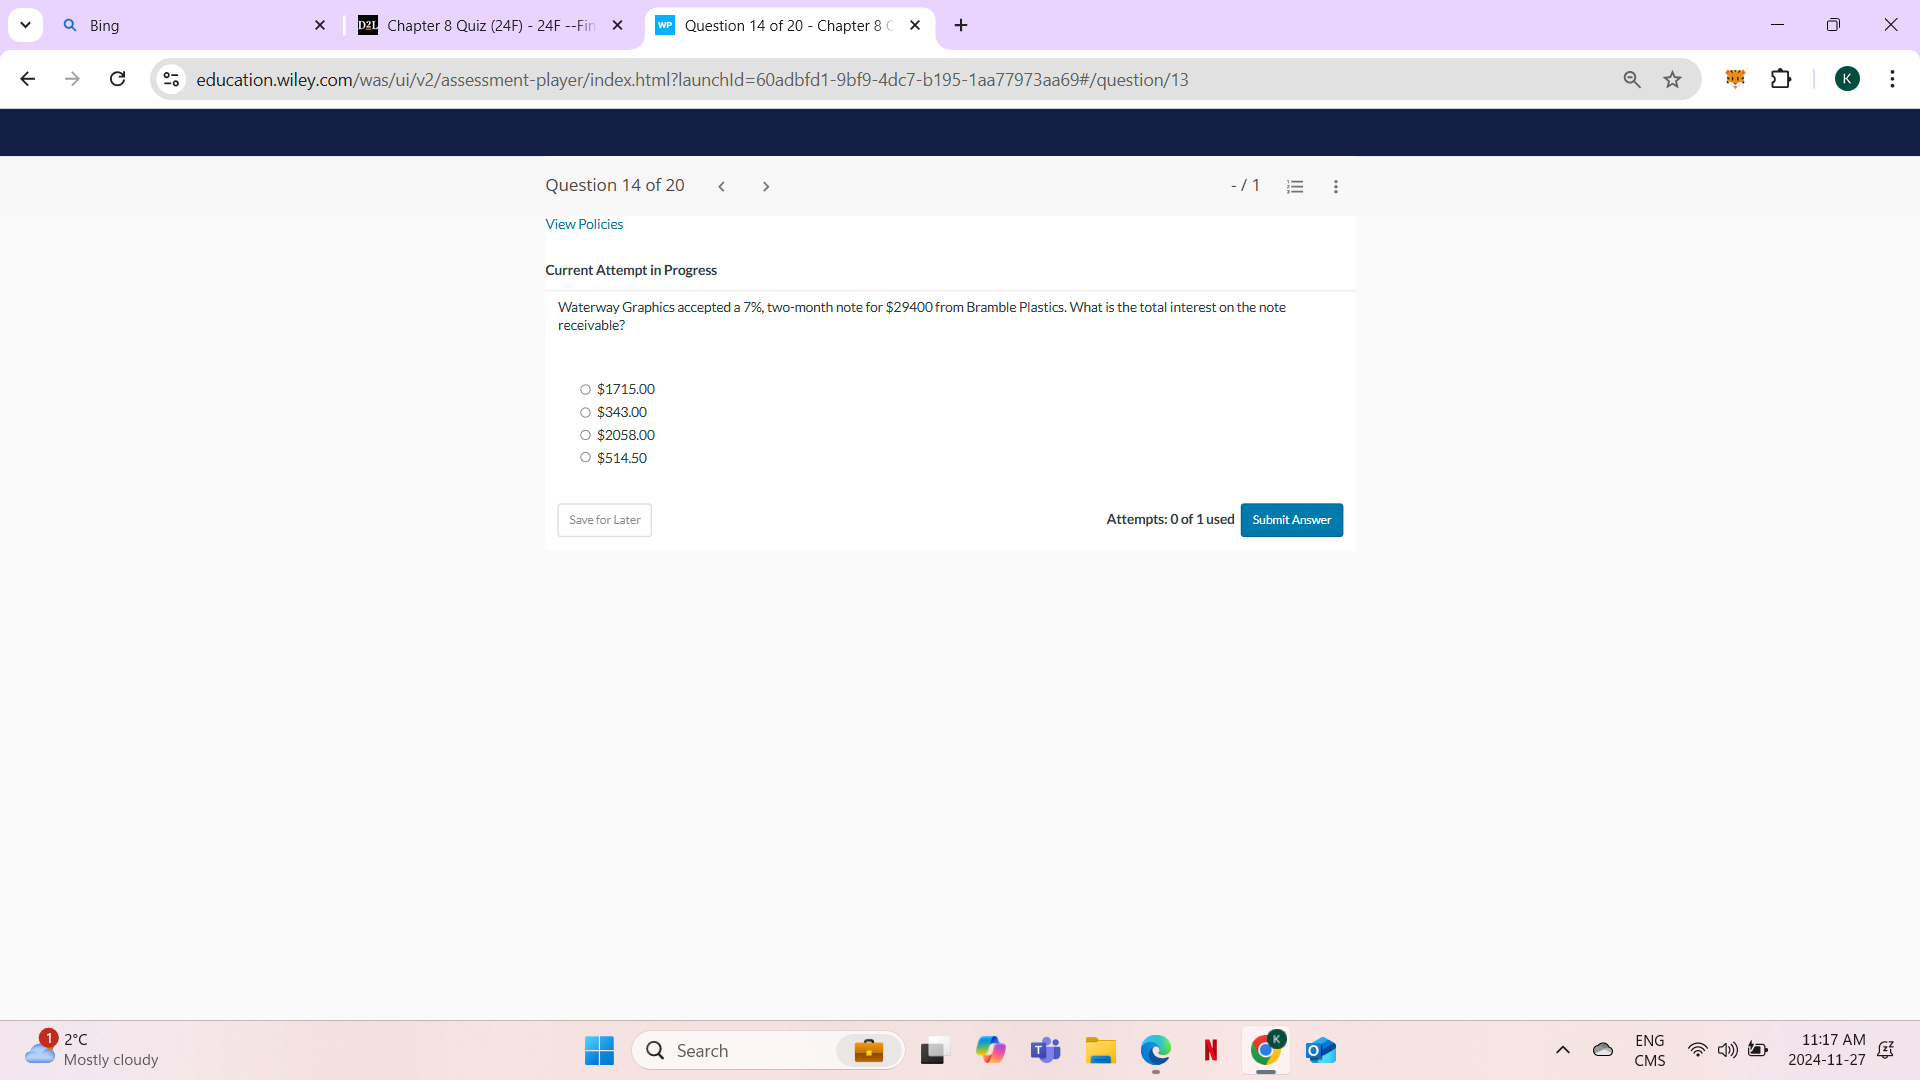Open the site permissions settings icon
Screen dimensions: 1920x1080
coord(170,79)
